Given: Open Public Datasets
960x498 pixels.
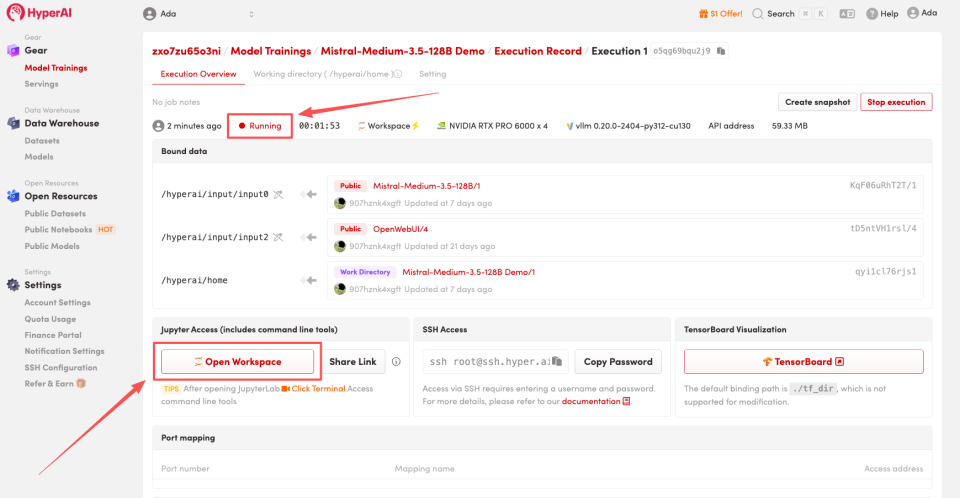Looking at the screenshot, I should coord(55,213).
